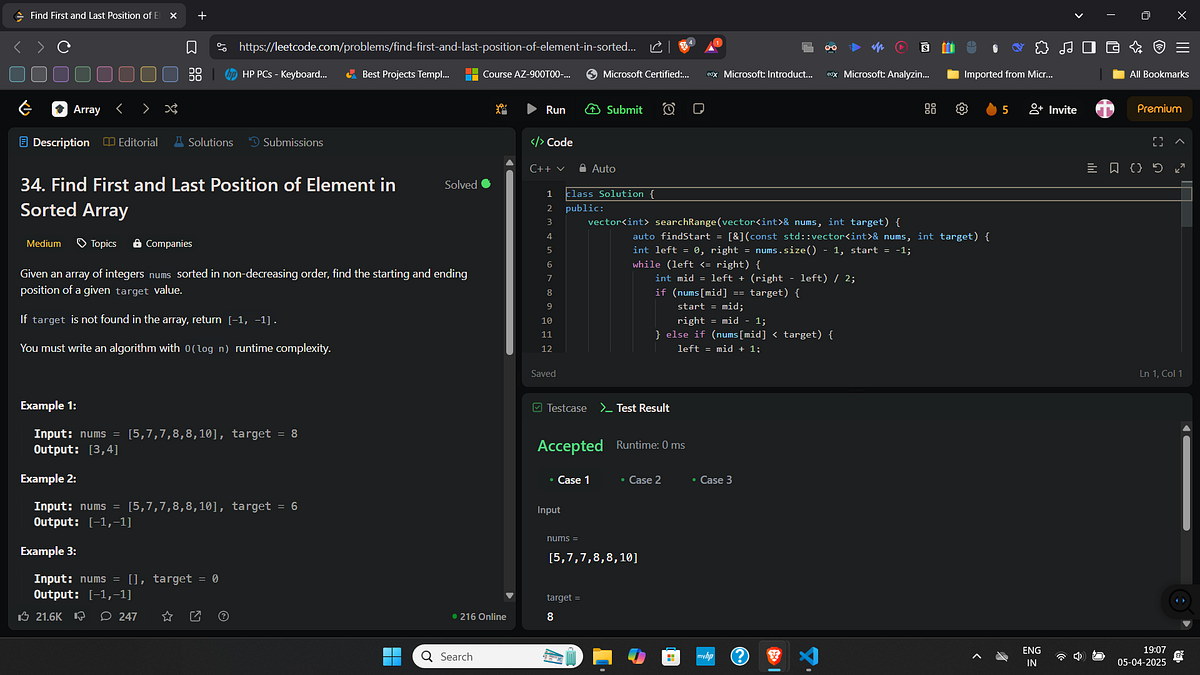
Task: Click the format code braces icon
Action: 1136,168
